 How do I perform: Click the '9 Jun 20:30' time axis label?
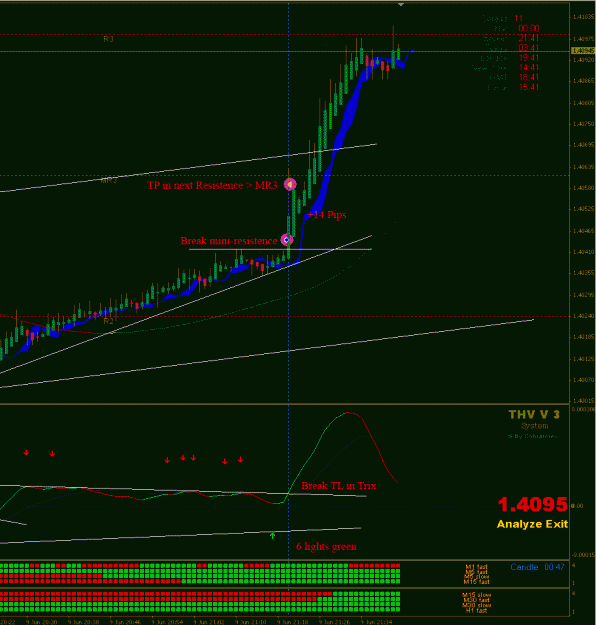point(41,622)
